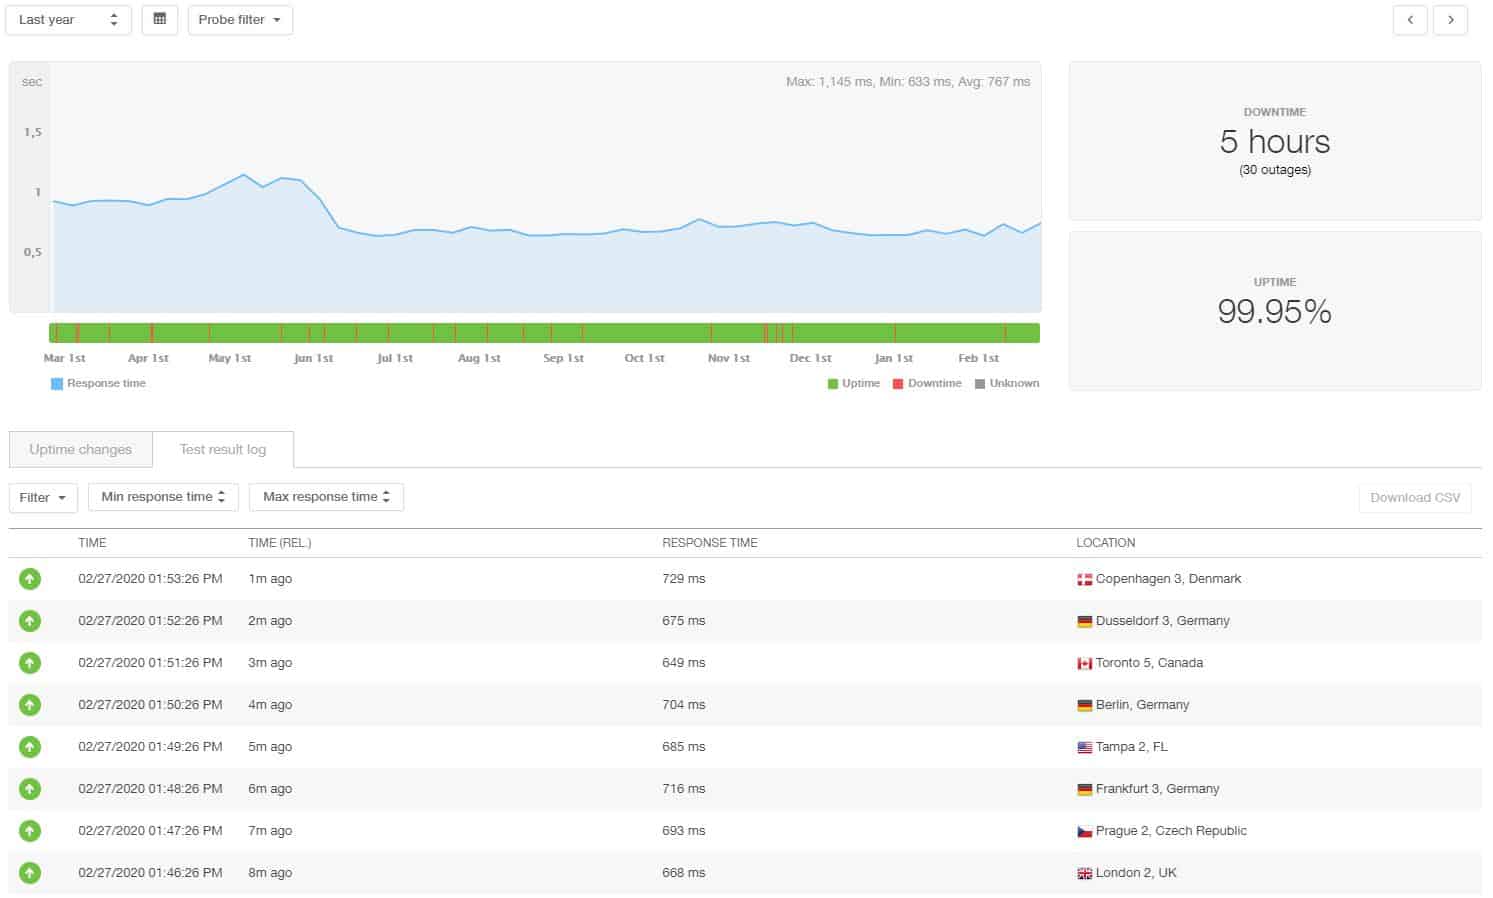Click the LOCATION column header
The image size is (1493, 898).
tap(1106, 543)
